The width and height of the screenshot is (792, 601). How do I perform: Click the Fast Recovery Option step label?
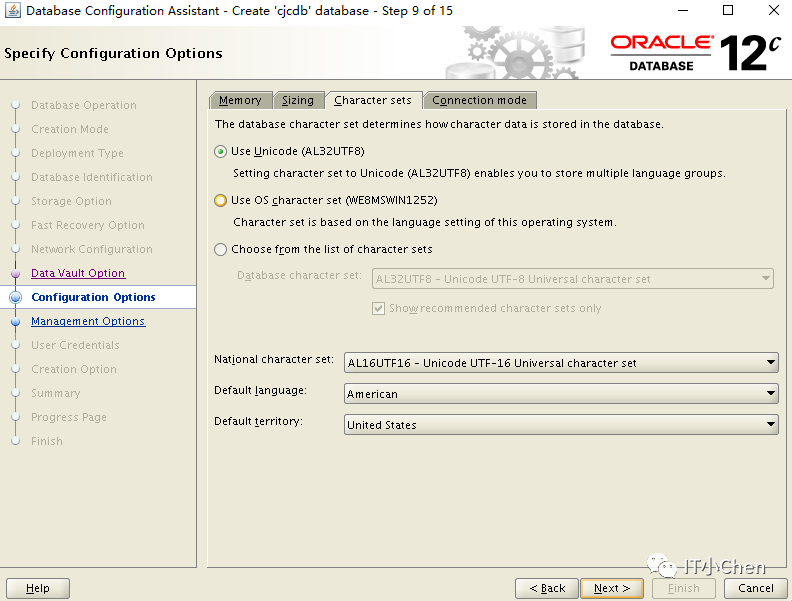tap(88, 225)
